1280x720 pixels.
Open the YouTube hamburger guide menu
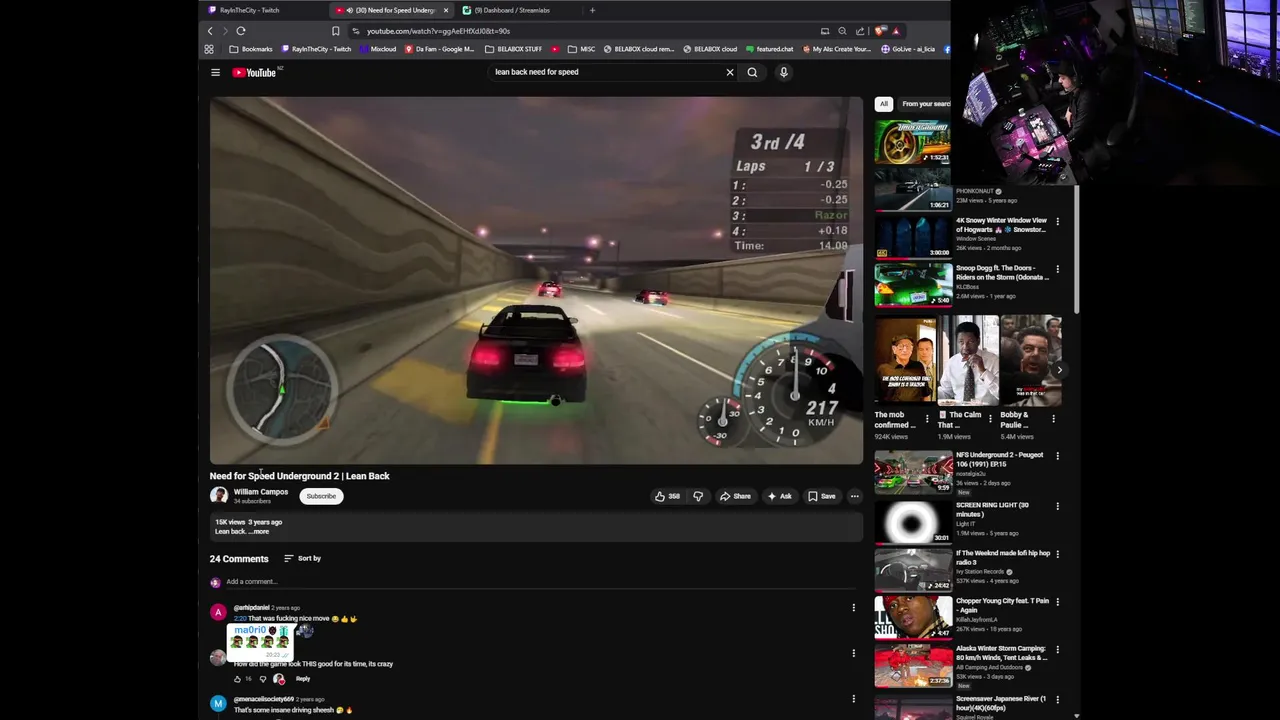[215, 72]
